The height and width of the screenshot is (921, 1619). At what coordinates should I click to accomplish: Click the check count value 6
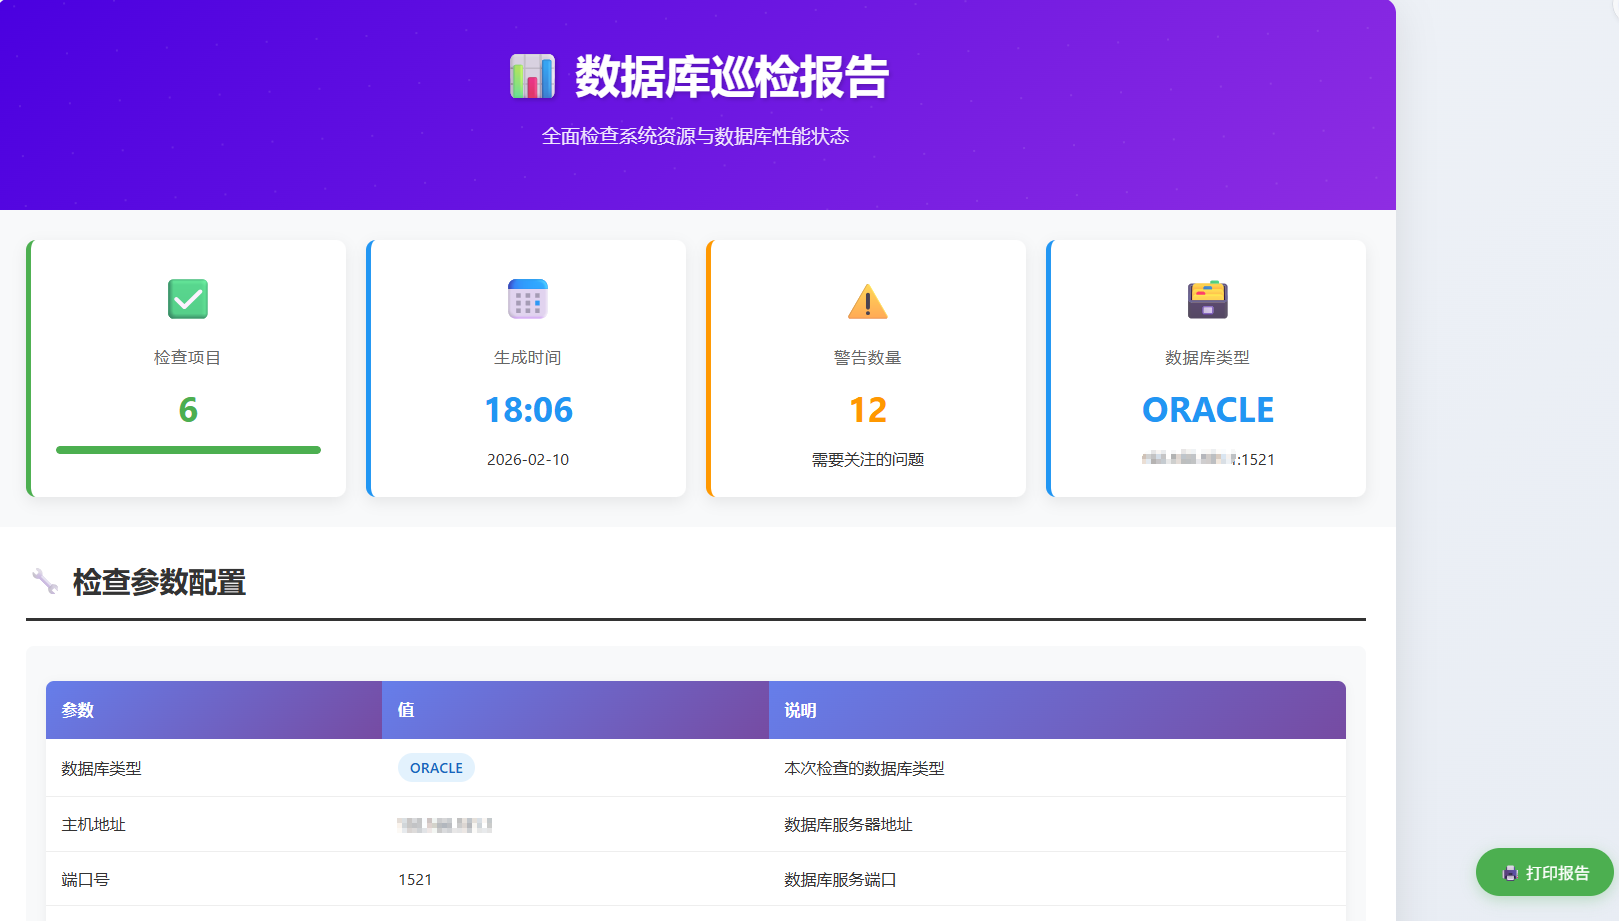188,410
